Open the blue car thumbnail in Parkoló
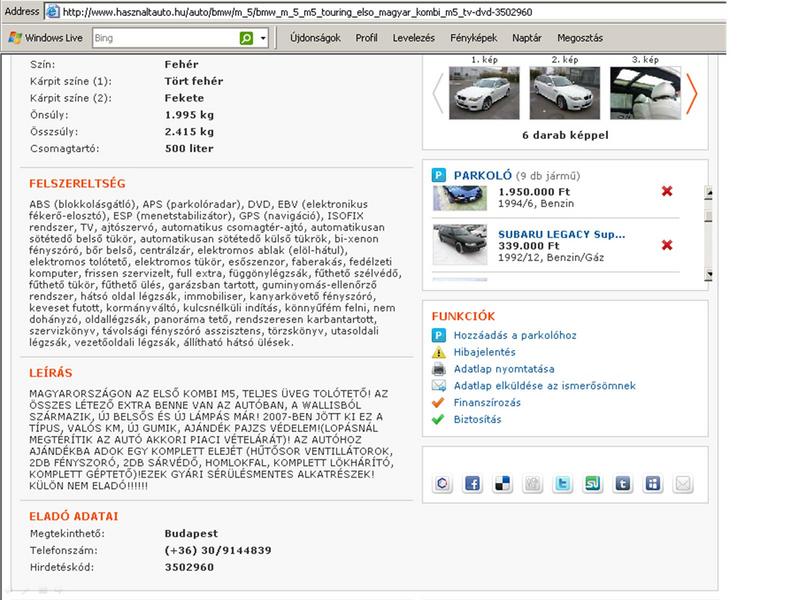The width and height of the screenshot is (800, 600). coord(460,198)
